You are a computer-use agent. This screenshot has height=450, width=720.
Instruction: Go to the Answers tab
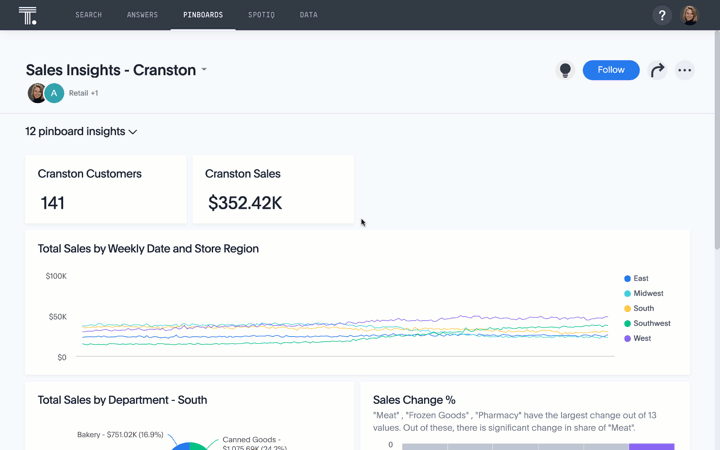[142, 15]
